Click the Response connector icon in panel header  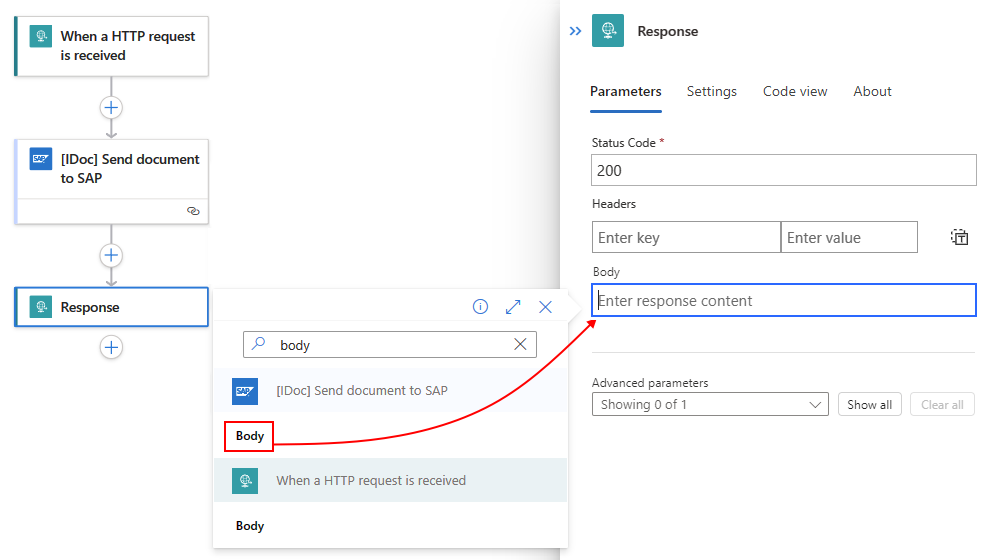tap(607, 30)
